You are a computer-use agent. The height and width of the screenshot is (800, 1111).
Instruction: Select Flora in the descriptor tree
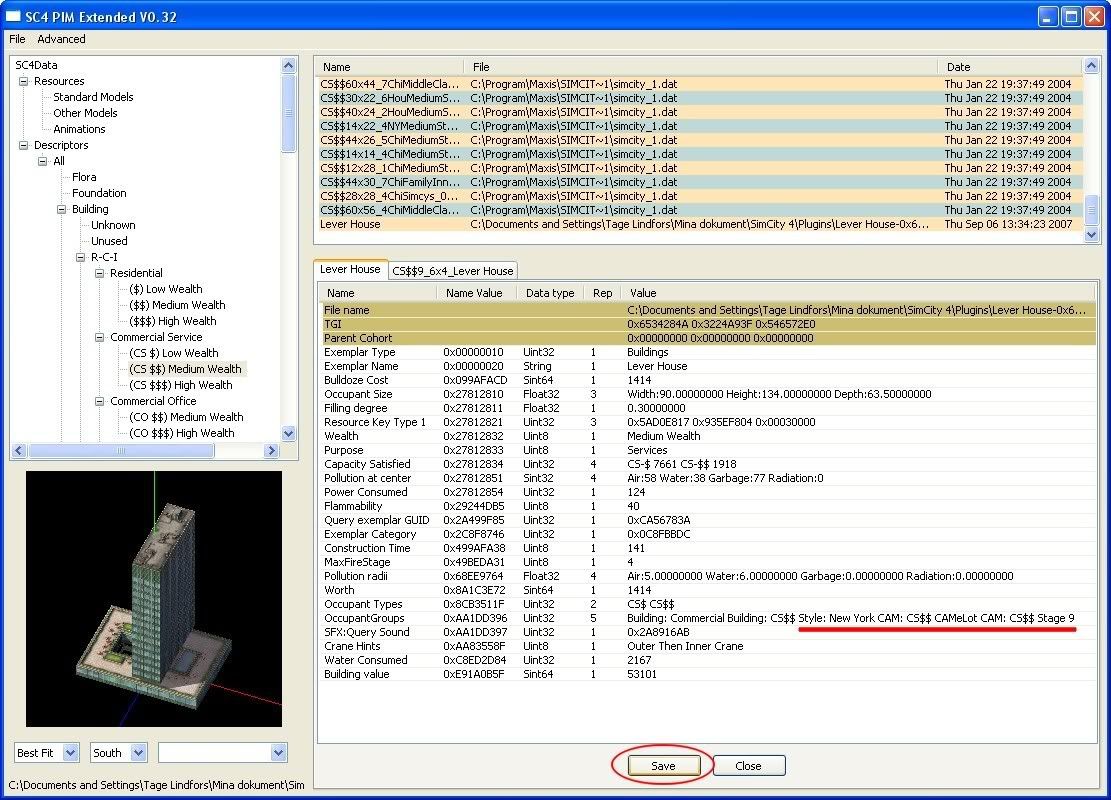(x=84, y=177)
